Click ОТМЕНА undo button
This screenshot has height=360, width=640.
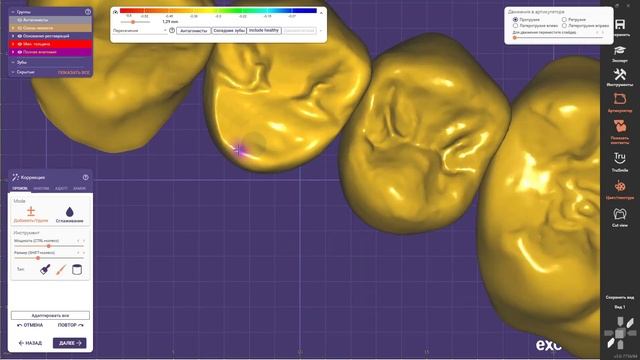[x=30, y=325]
